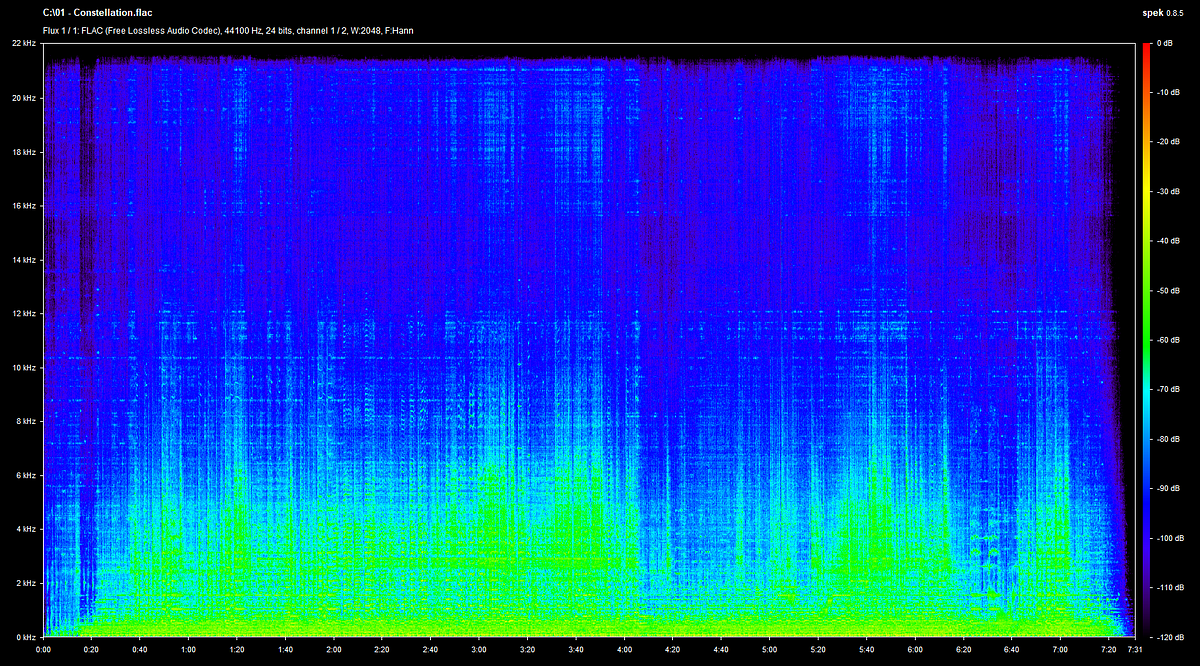Click the FLAC codec info line
The width and height of the screenshot is (1200, 666).
[x=229, y=31]
